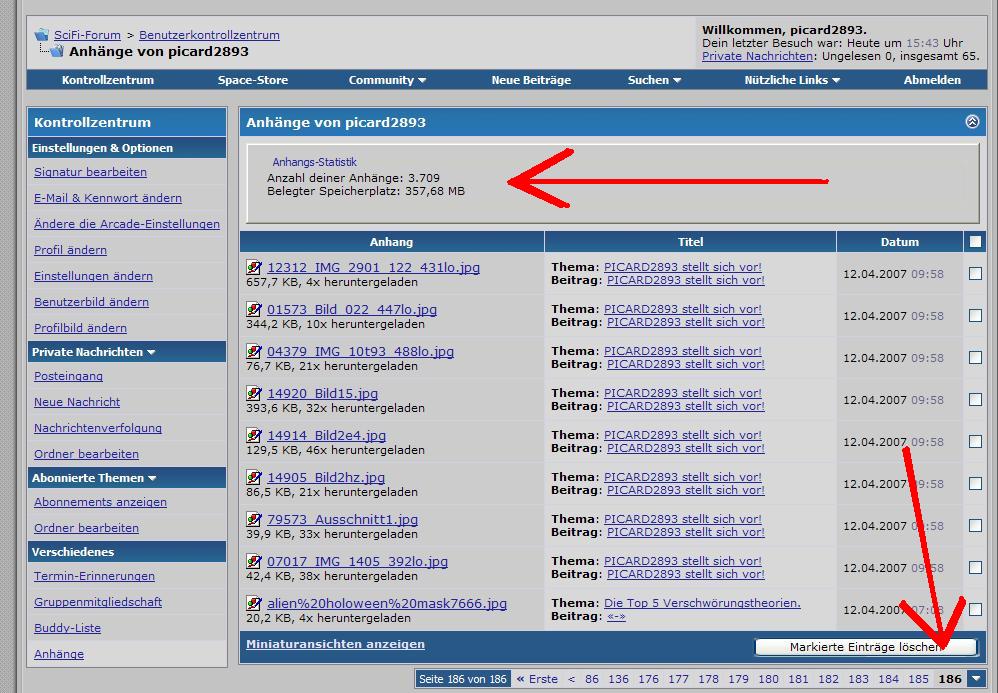This screenshot has height=693, width=998.
Task: Click the file icon next to 14905_Bild2hz.jpg
Action: (x=254, y=477)
